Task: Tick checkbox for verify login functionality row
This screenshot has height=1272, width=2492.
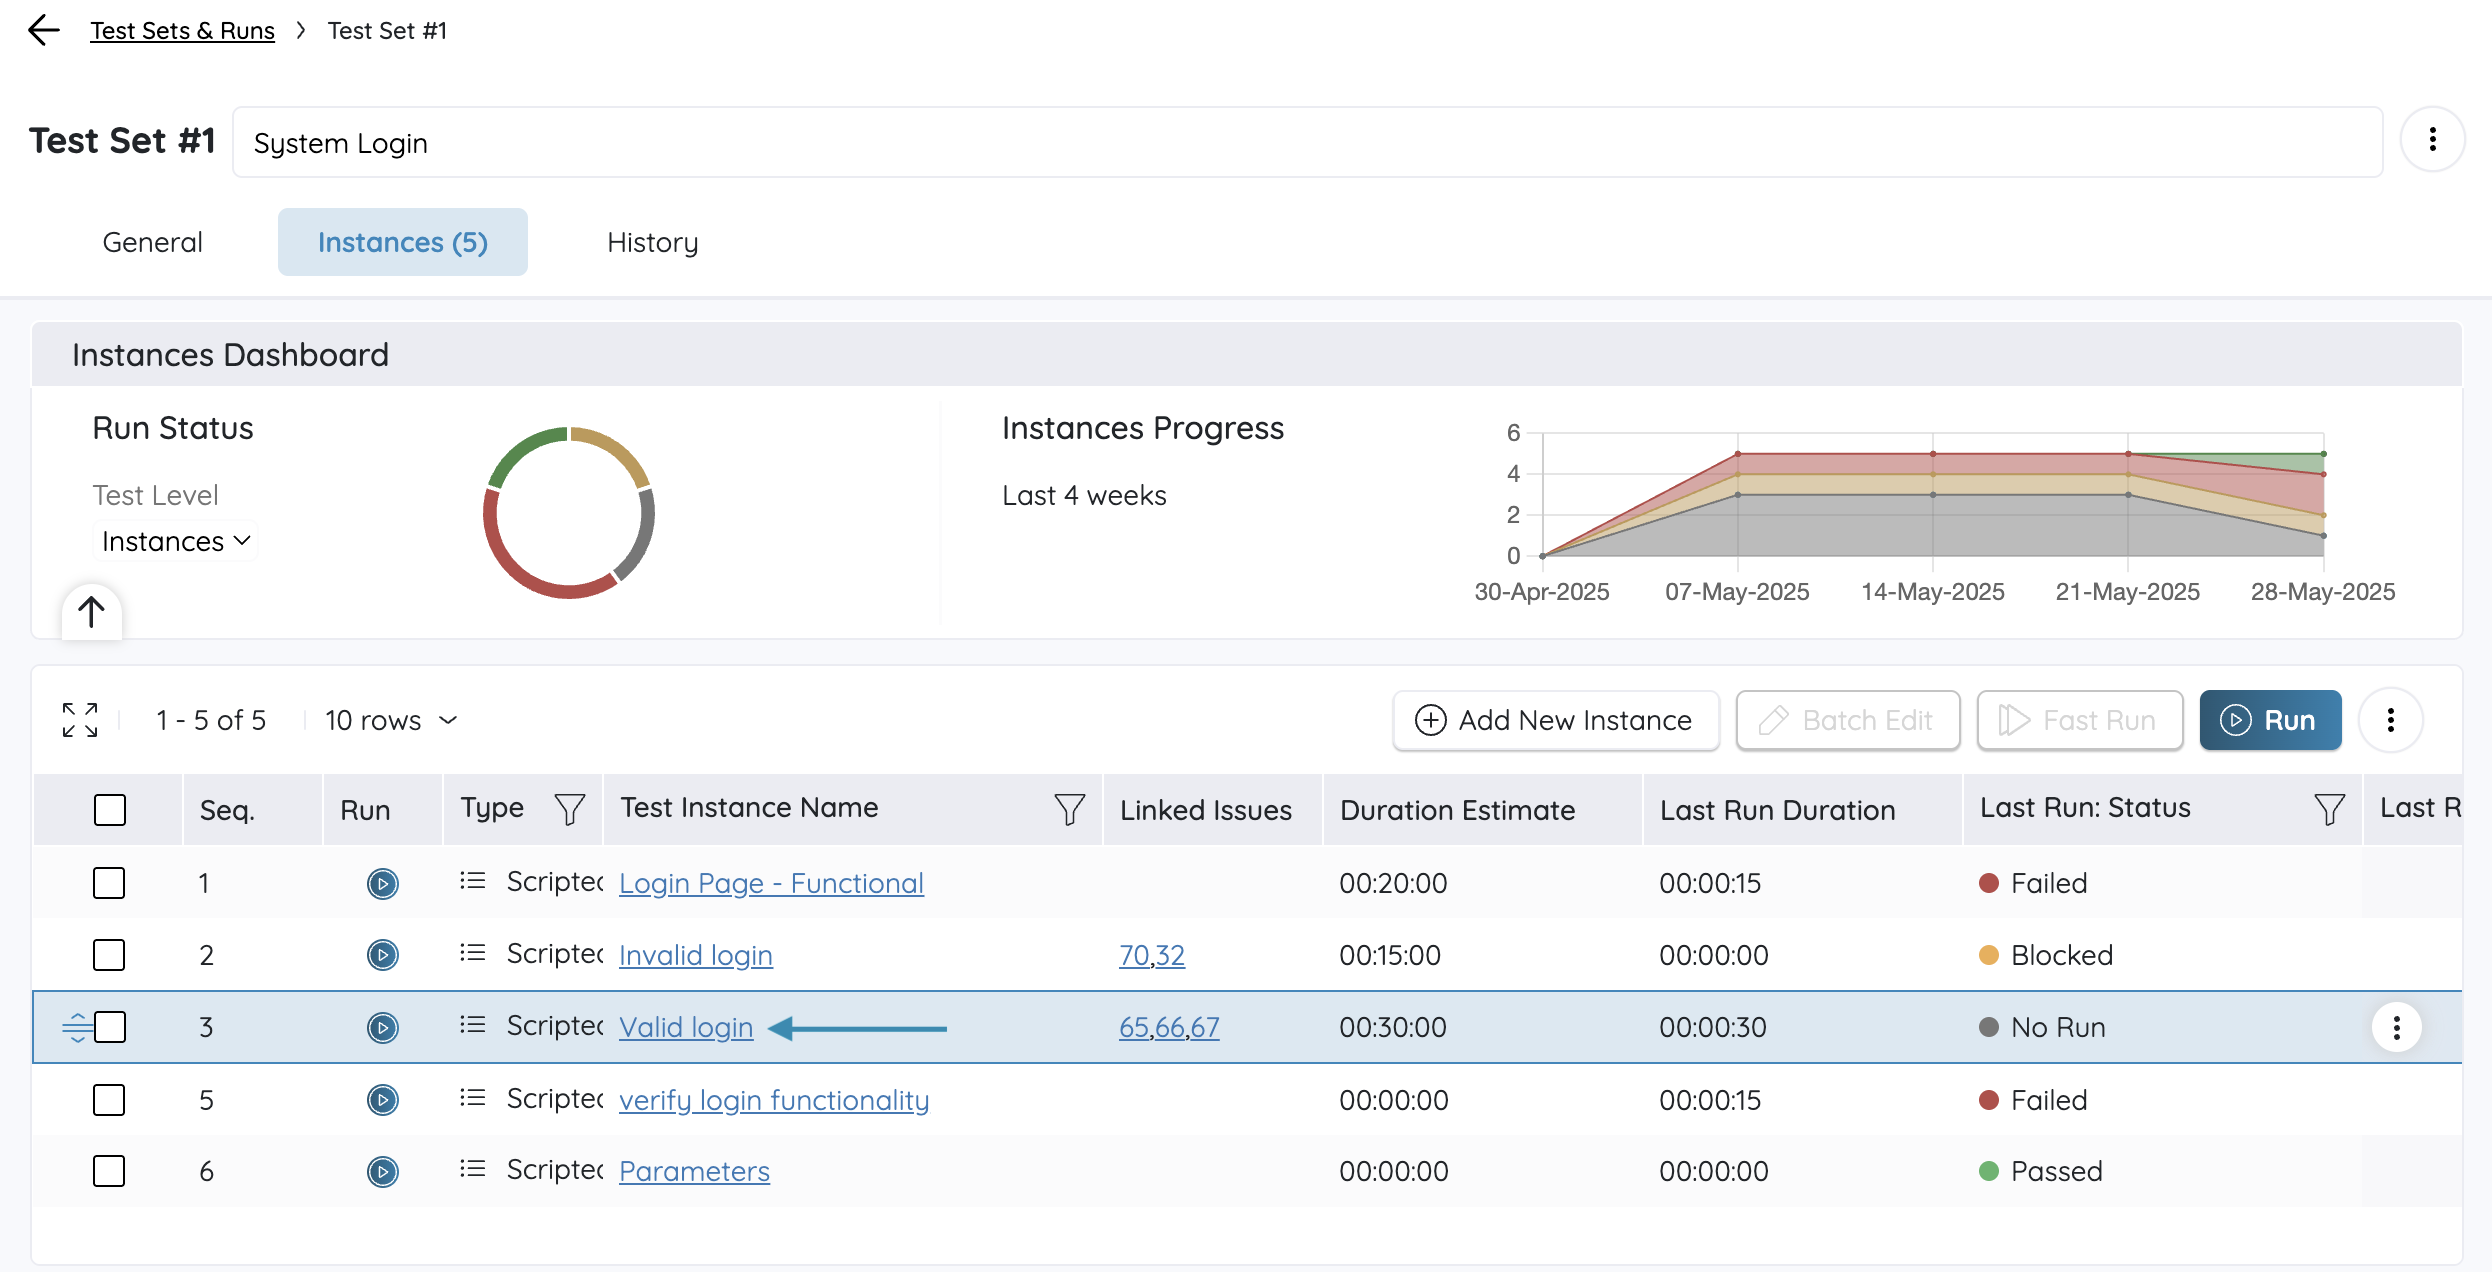Action: 109,1100
